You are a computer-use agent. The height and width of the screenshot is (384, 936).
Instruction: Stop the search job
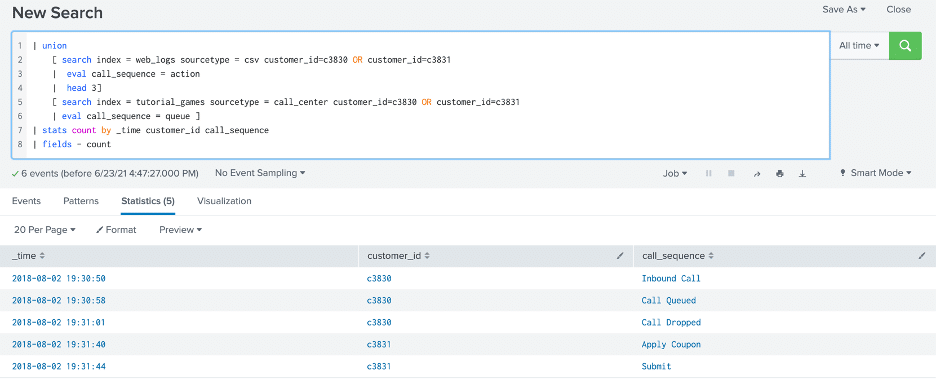[731, 173]
